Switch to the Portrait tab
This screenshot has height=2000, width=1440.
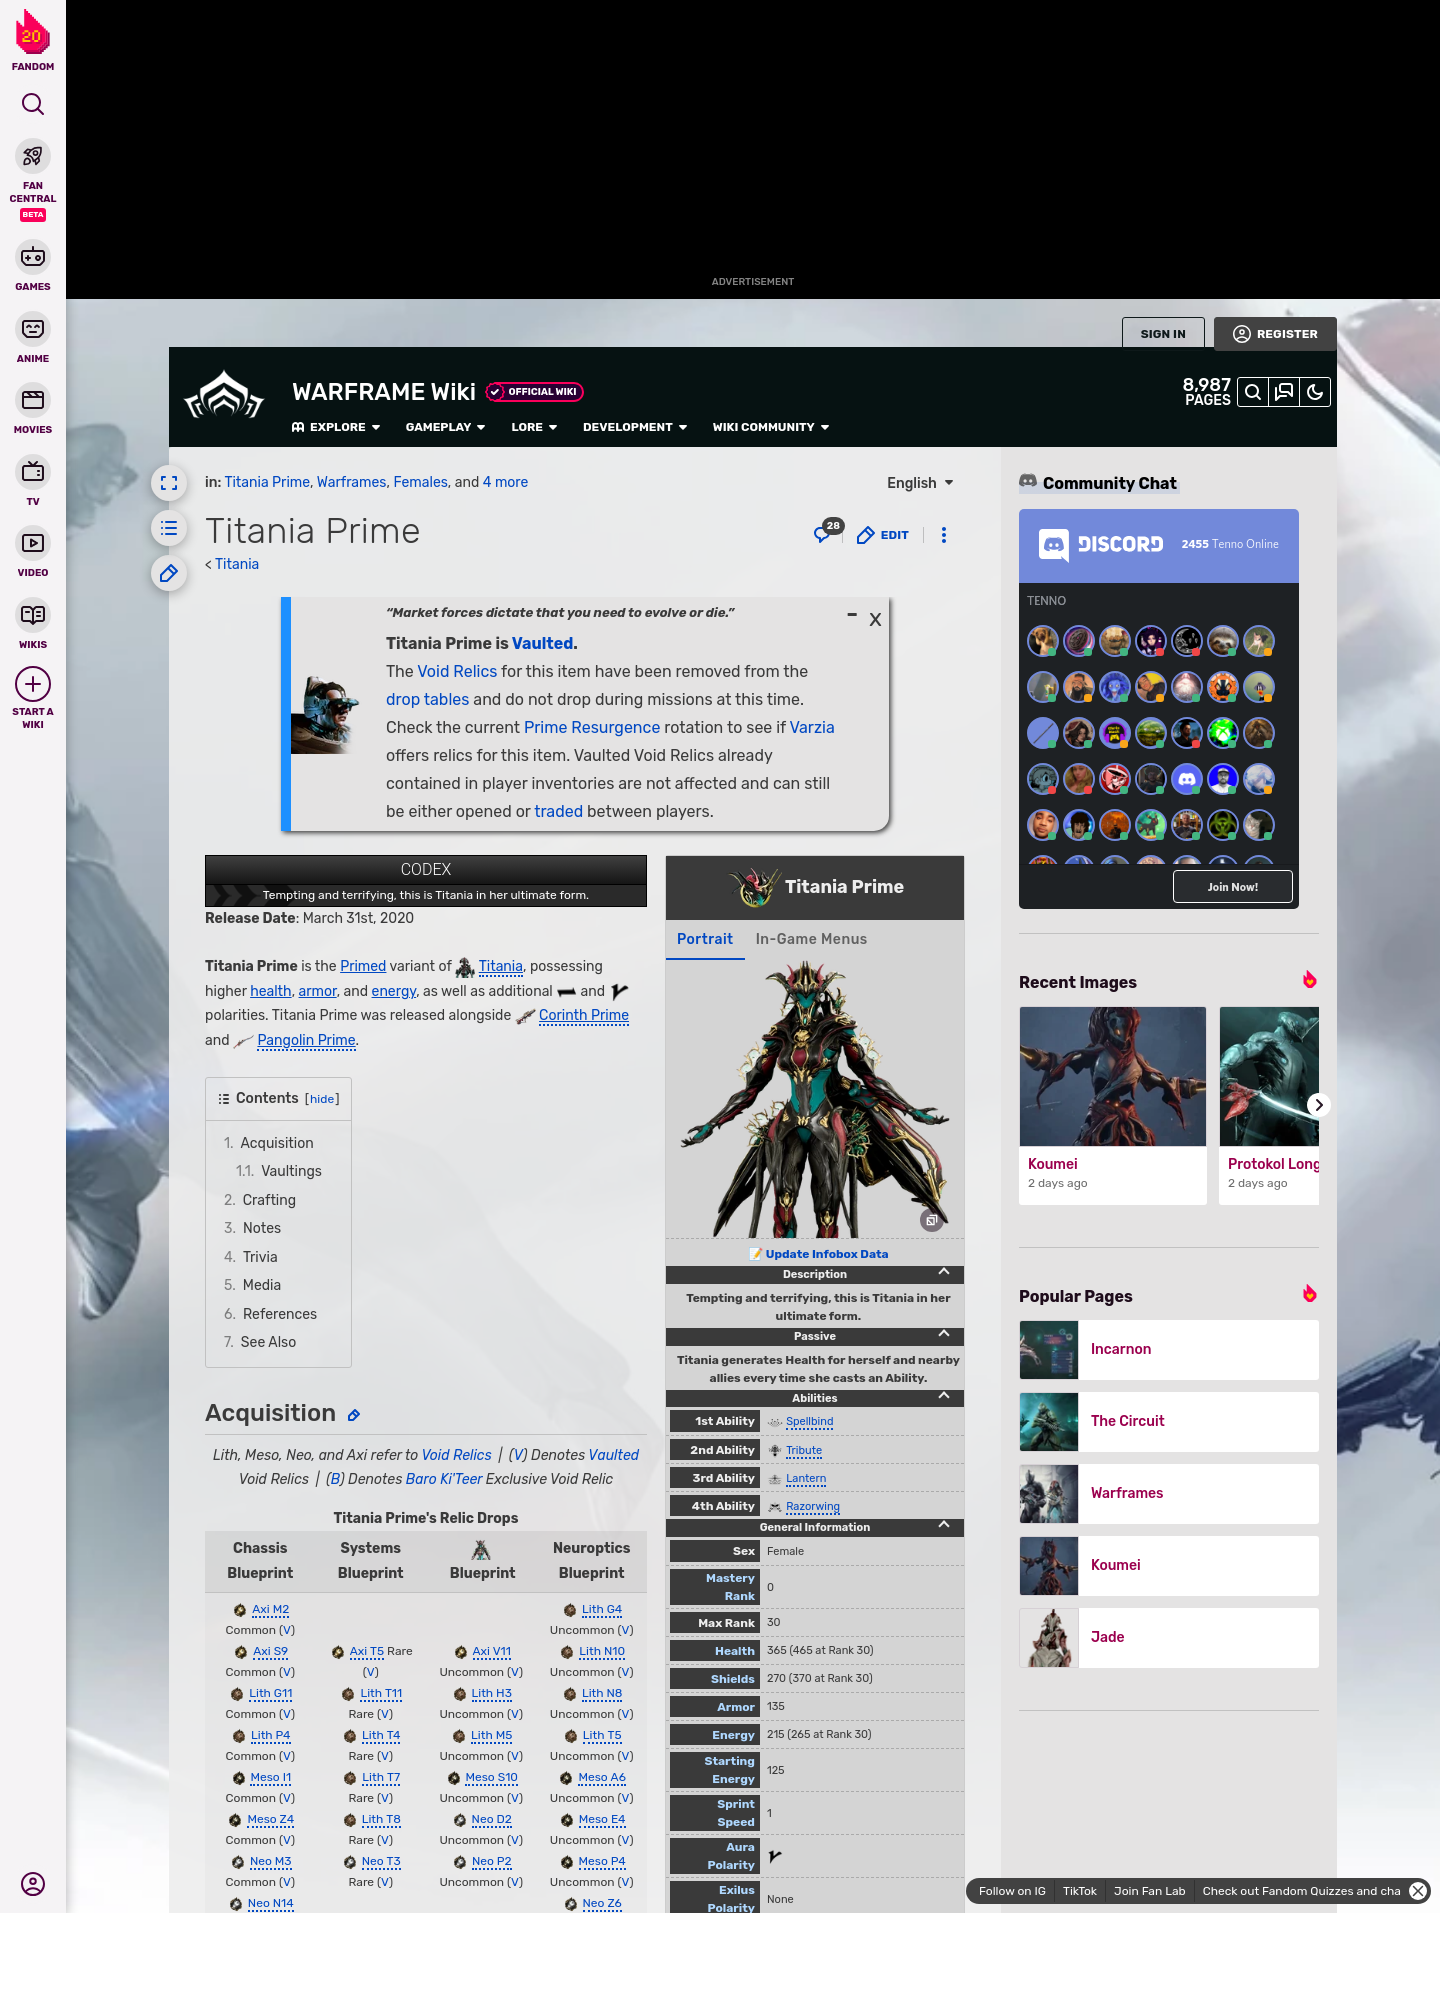point(705,939)
